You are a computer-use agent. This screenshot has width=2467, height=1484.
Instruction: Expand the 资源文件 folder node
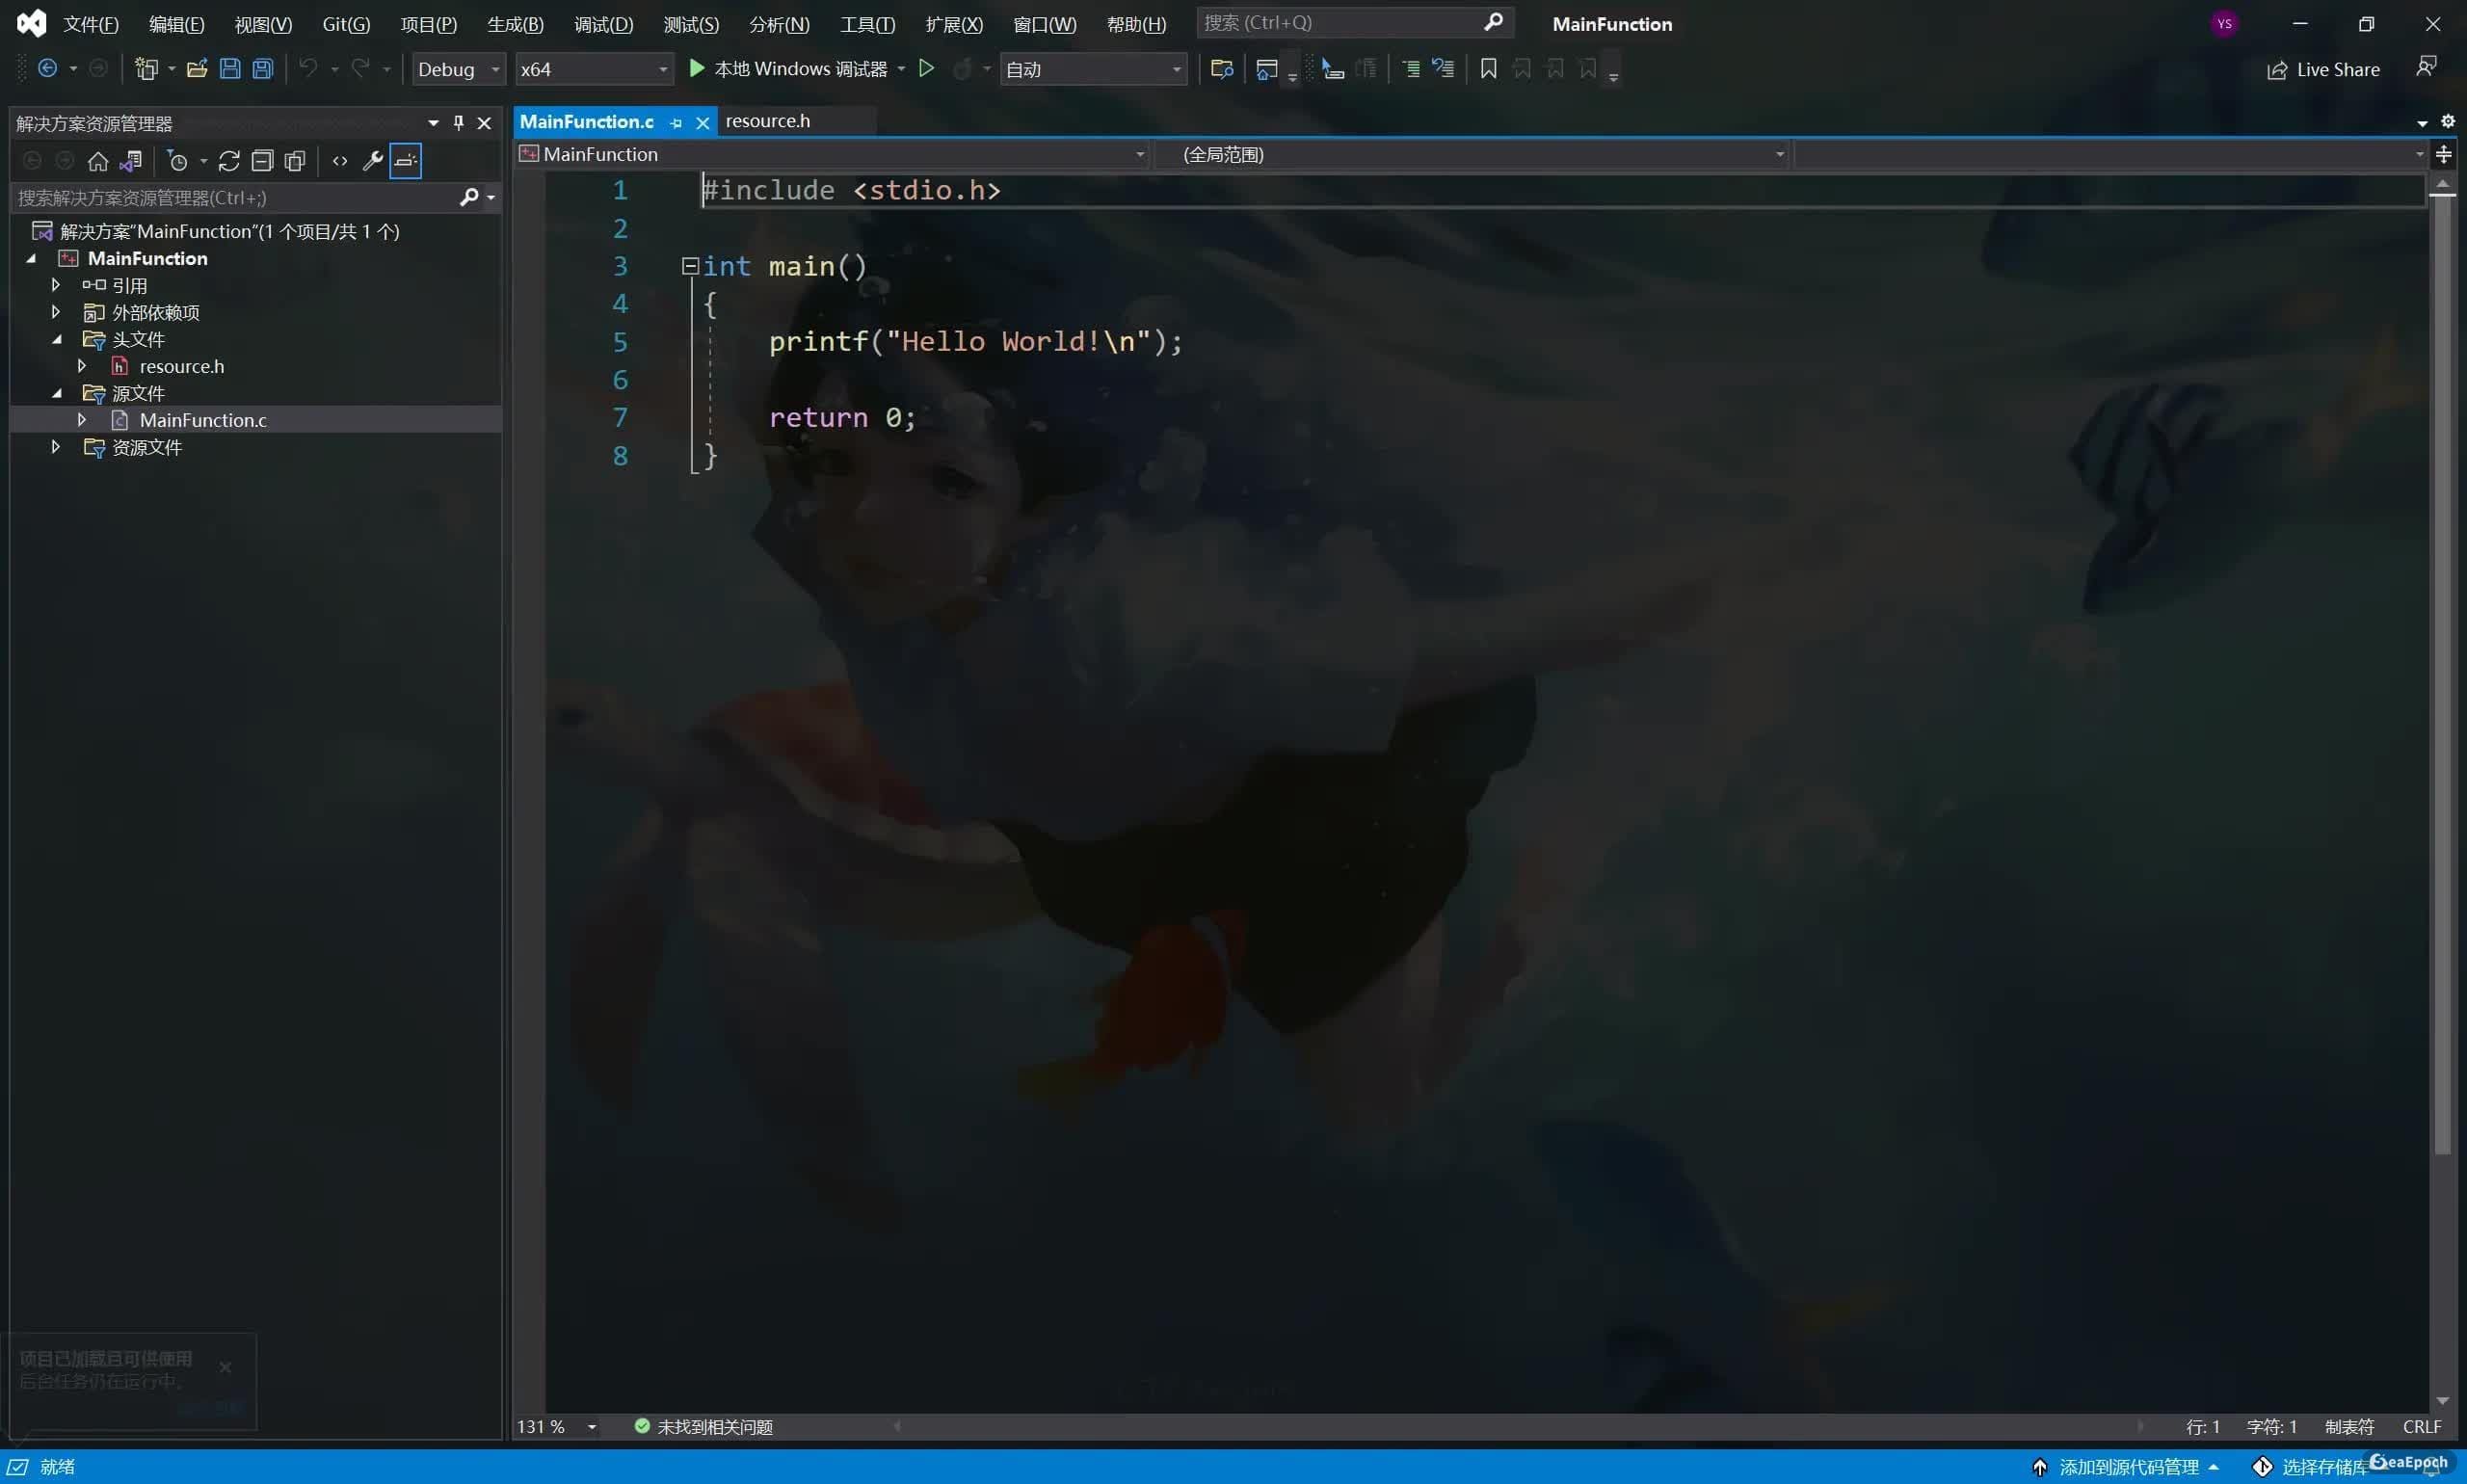56,447
